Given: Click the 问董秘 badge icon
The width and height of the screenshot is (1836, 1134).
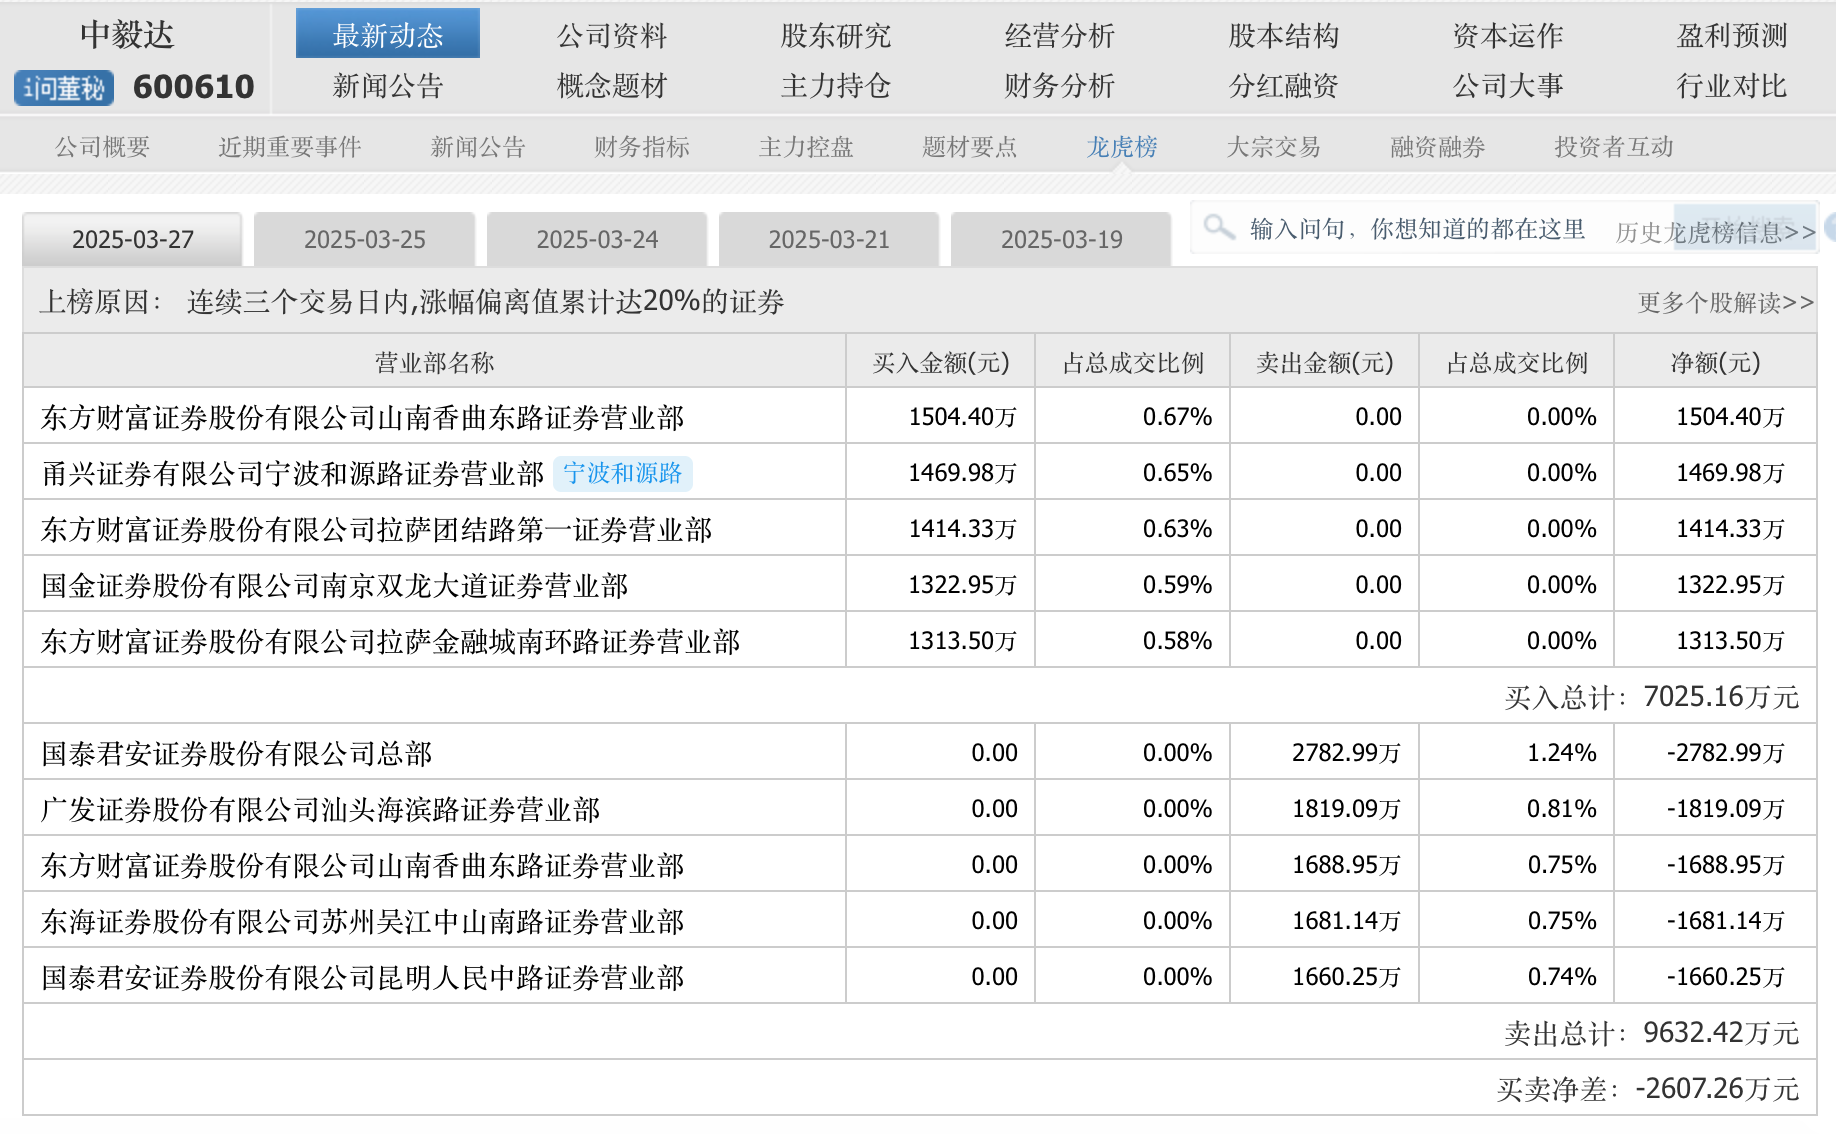Looking at the screenshot, I should pyautogui.click(x=64, y=88).
